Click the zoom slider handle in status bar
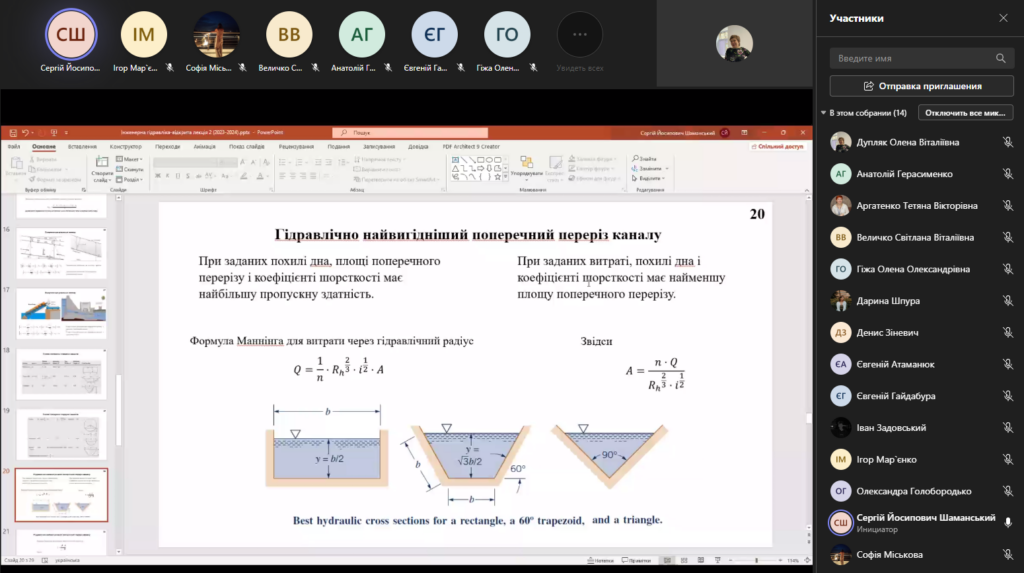This screenshot has width=1024, height=573. [x=756, y=560]
